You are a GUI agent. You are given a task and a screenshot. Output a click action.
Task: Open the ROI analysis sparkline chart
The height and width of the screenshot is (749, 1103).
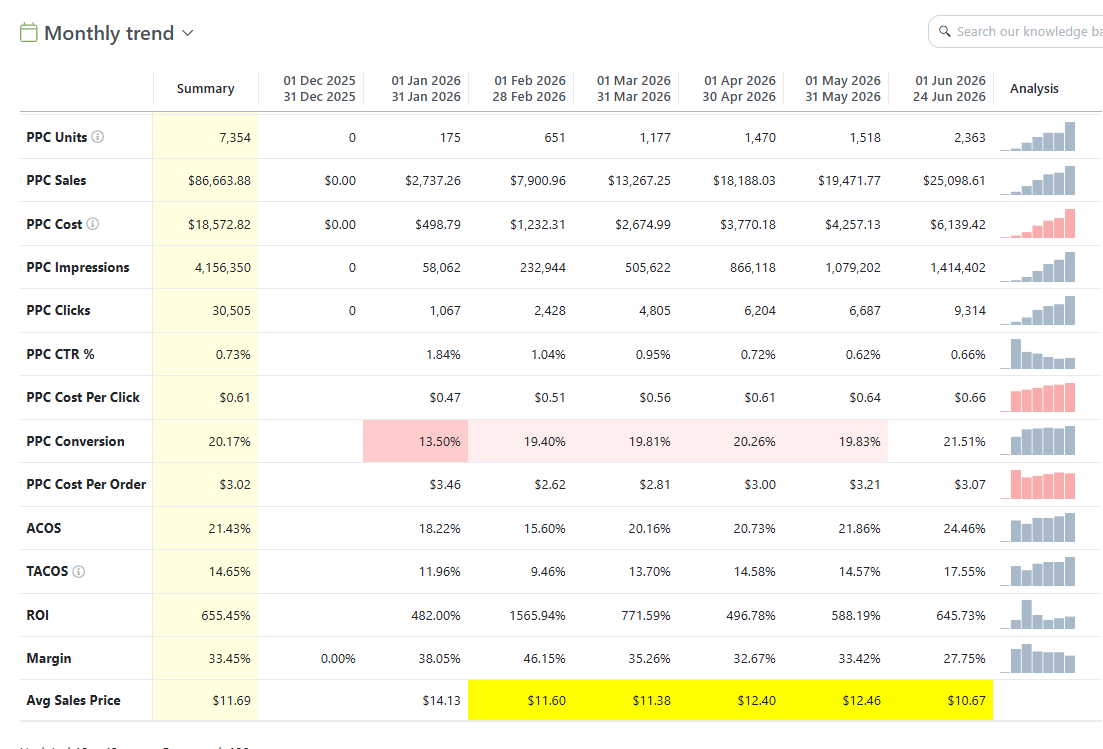tap(1038, 615)
